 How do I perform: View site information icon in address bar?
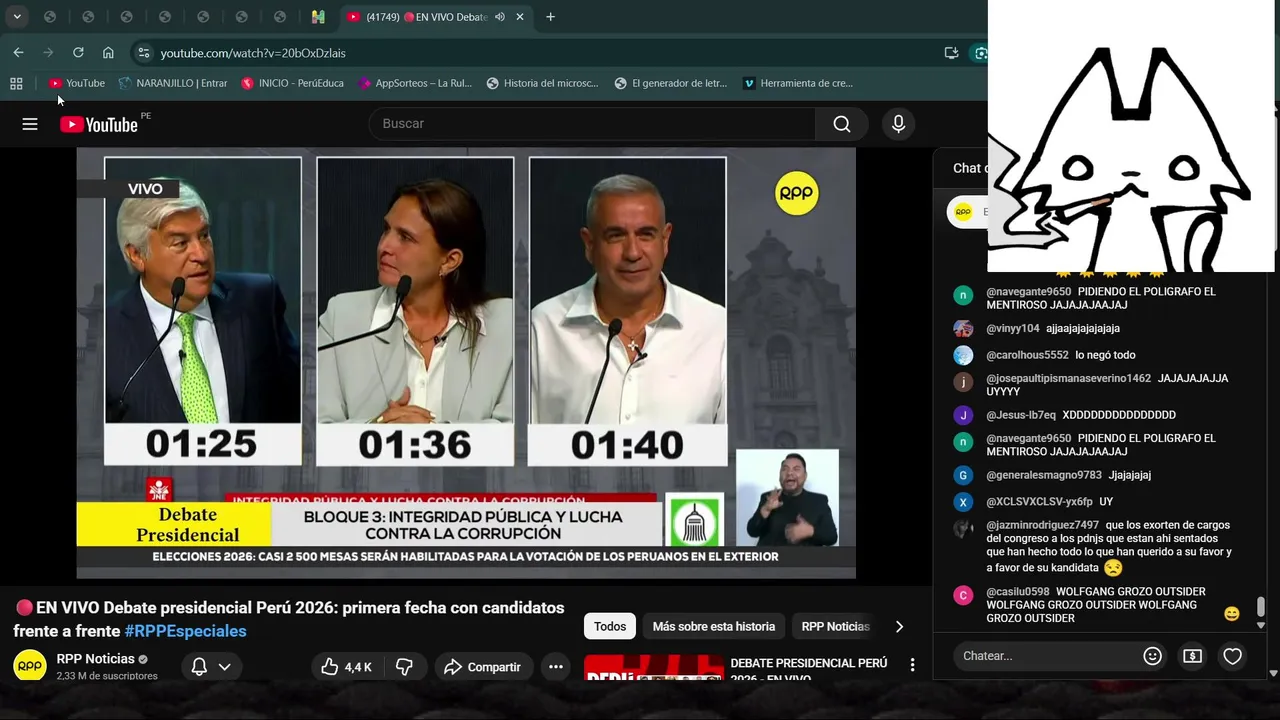(143, 53)
